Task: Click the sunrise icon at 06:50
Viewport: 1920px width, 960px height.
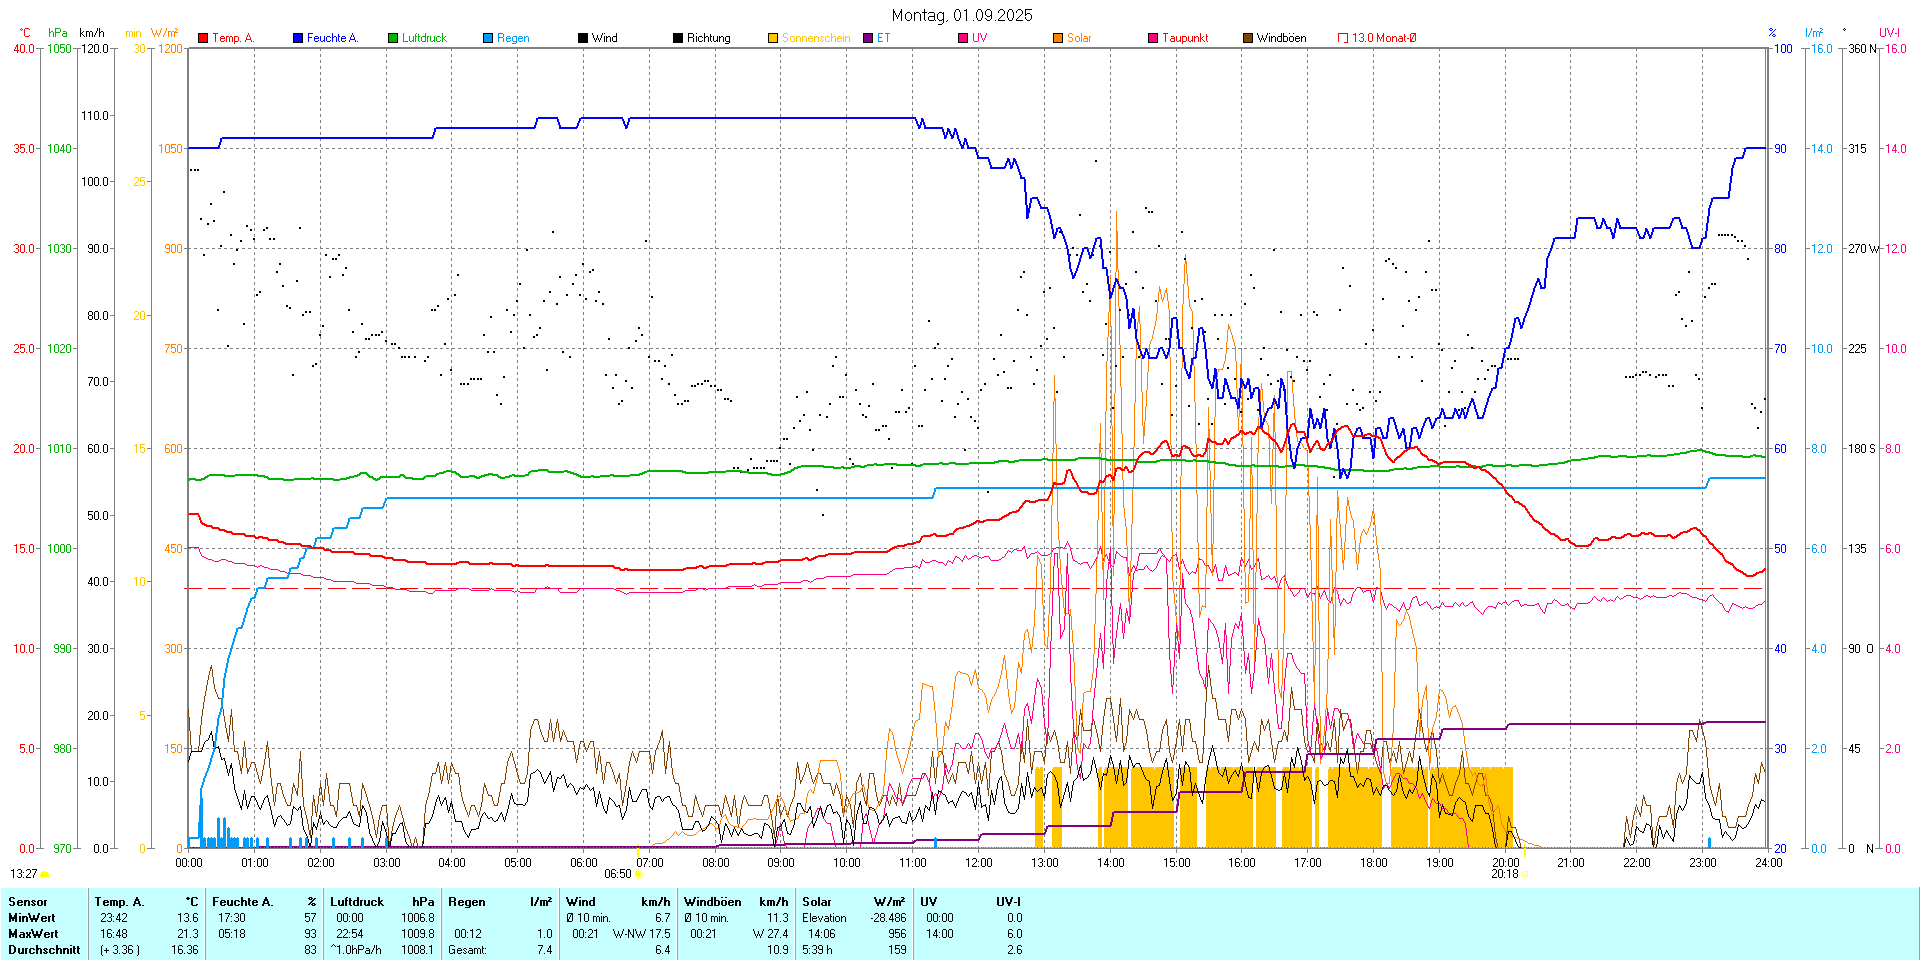Action: coord(639,874)
